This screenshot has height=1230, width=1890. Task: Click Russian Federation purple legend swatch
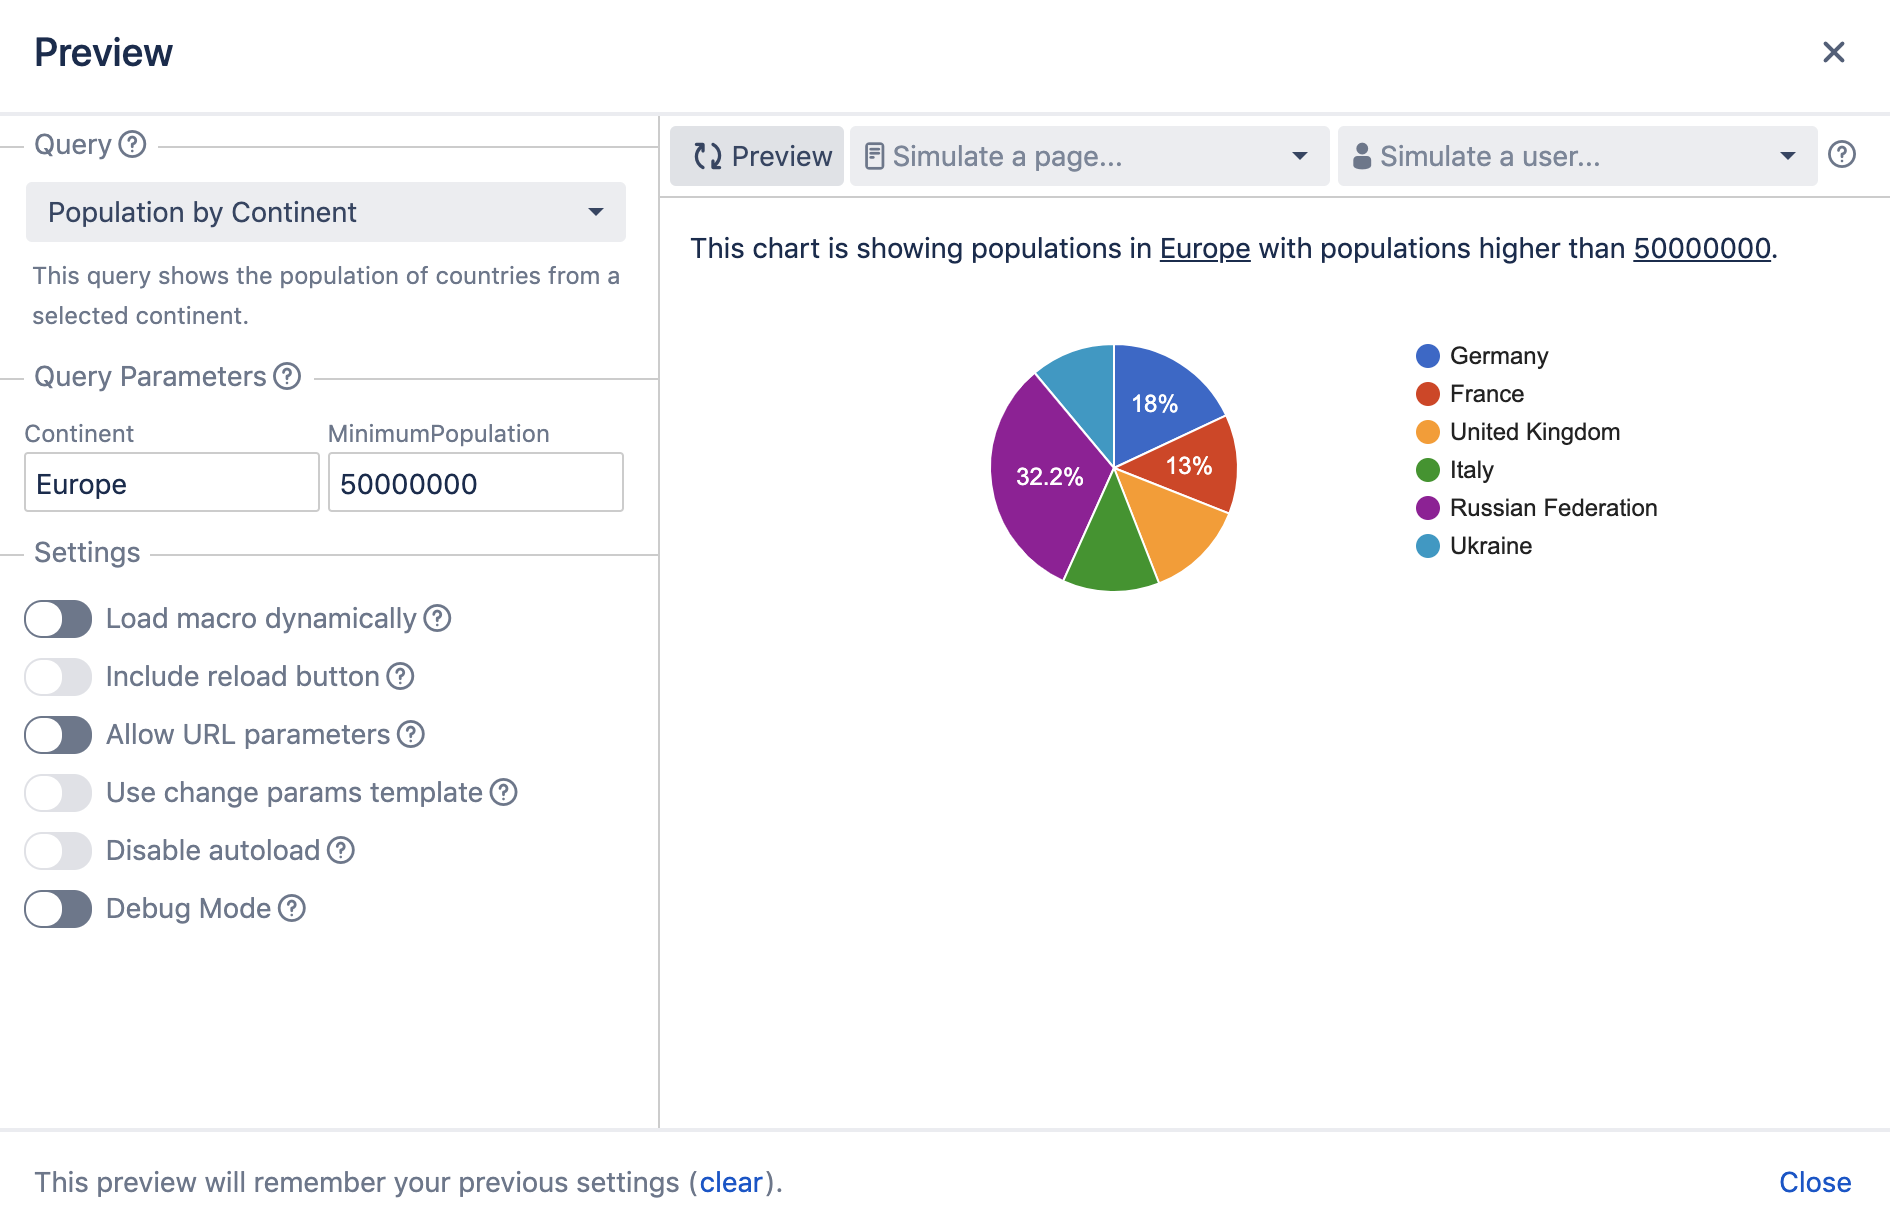tap(1428, 508)
